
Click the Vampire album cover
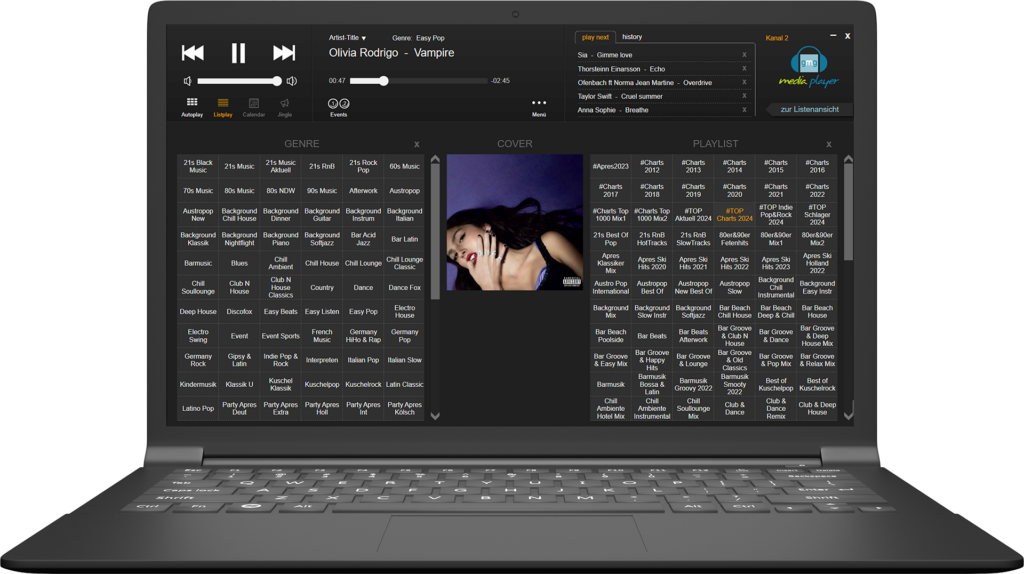tap(515, 222)
